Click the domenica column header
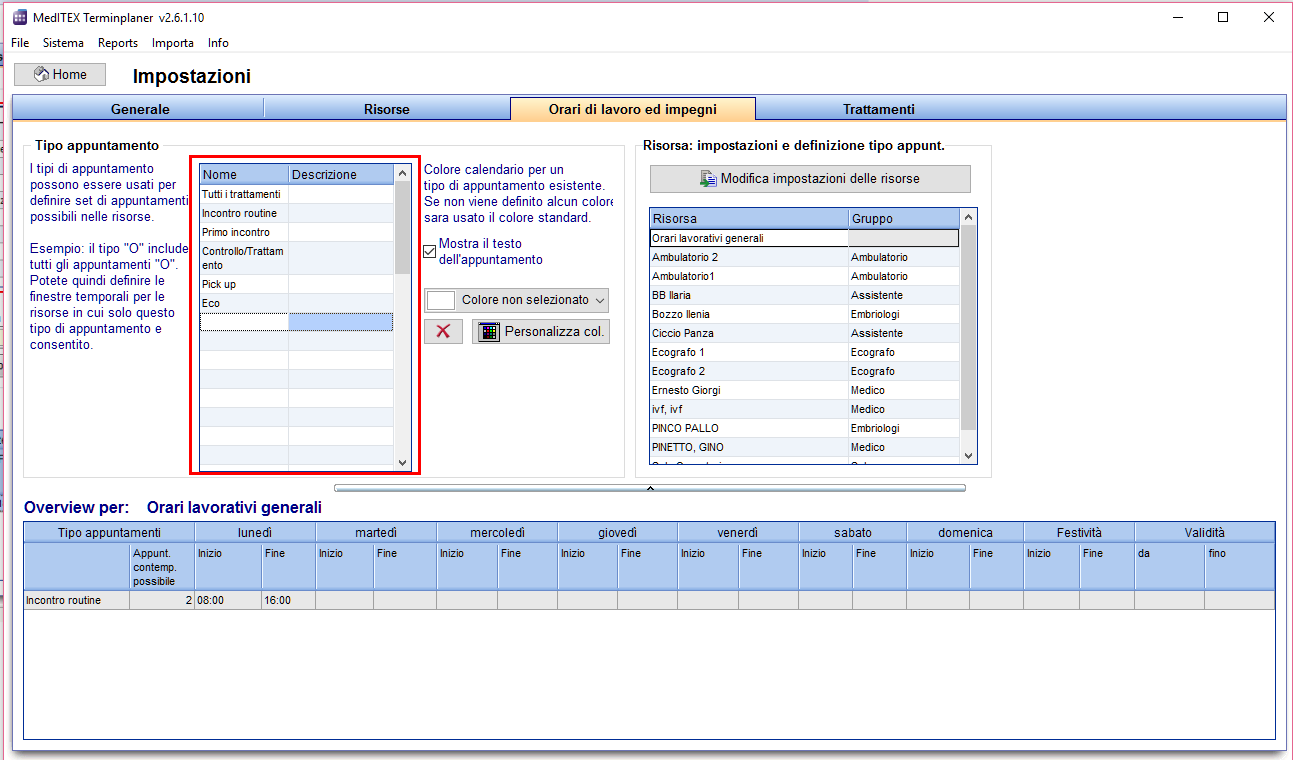Image resolution: width=1293 pixels, height=760 pixels. (x=965, y=533)
